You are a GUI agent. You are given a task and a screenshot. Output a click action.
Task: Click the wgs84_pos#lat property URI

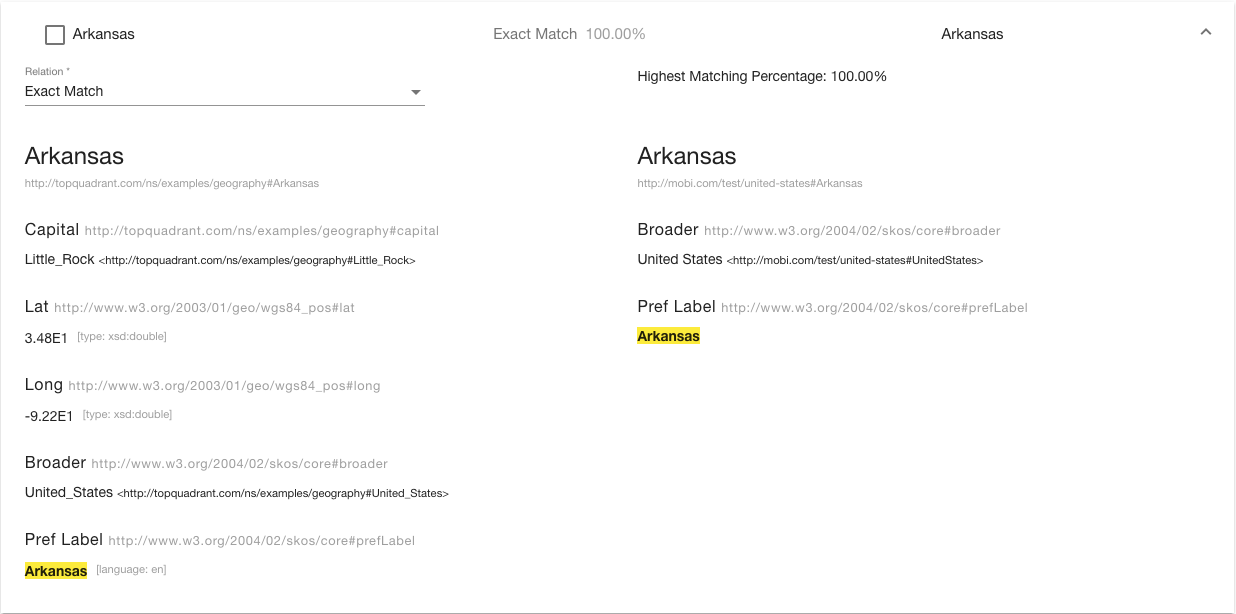[204, 308]
